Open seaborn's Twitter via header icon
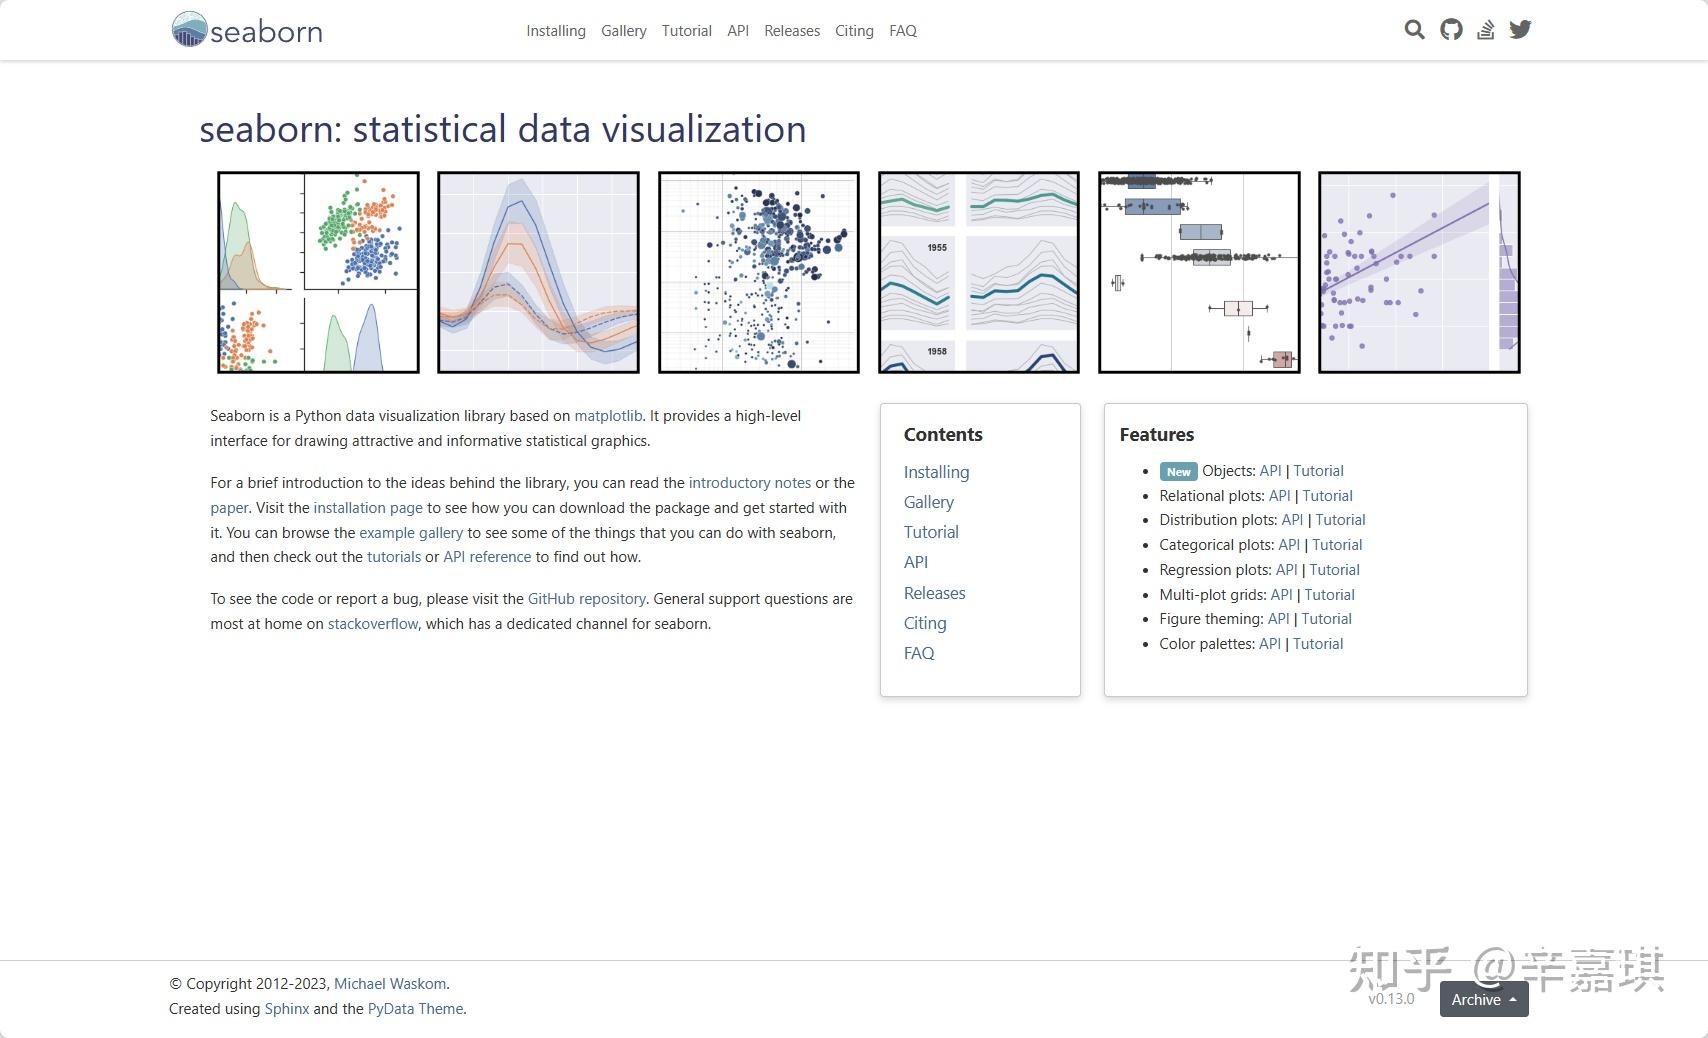1708x1038 pixels. 1521,30
